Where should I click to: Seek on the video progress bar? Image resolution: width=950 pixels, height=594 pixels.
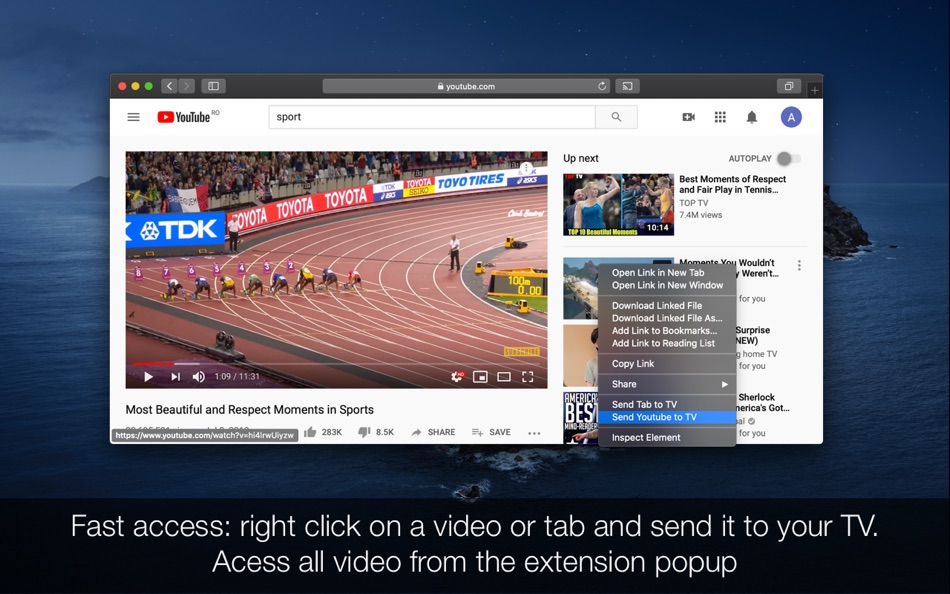[x=336, y=364]
